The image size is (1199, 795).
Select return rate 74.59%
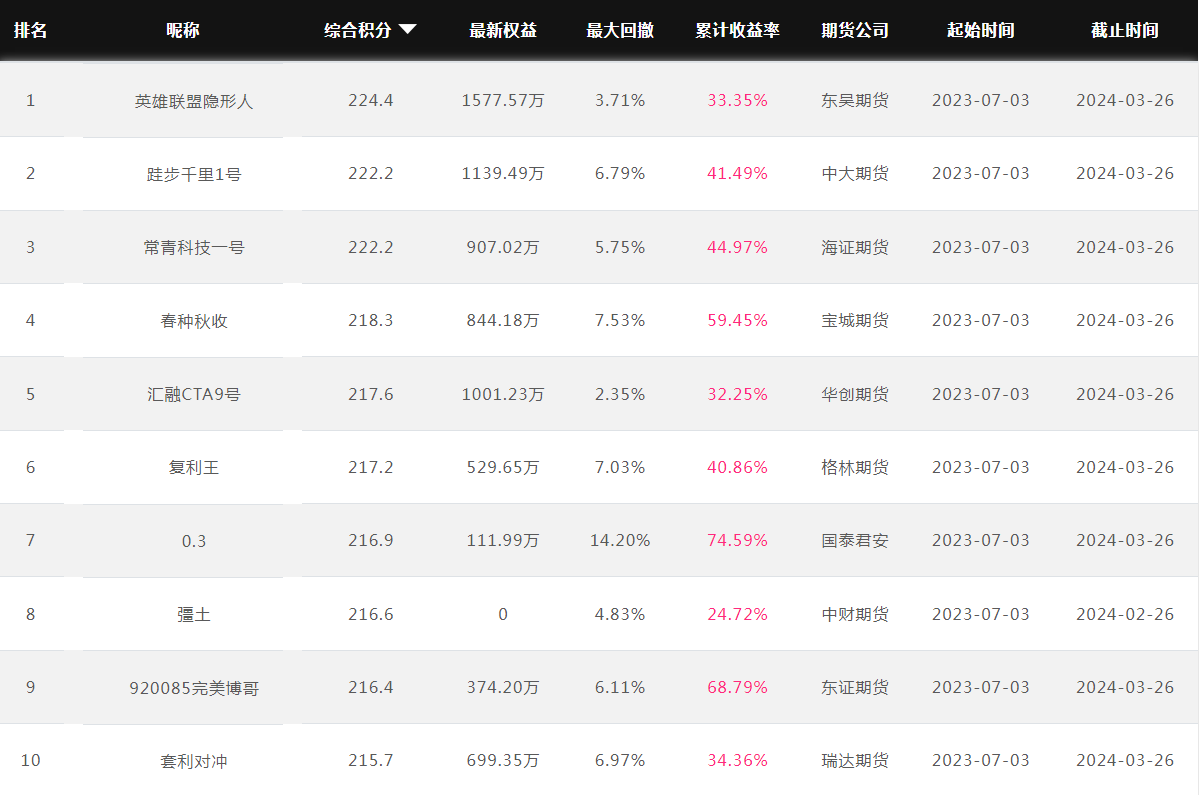[737, 540]
